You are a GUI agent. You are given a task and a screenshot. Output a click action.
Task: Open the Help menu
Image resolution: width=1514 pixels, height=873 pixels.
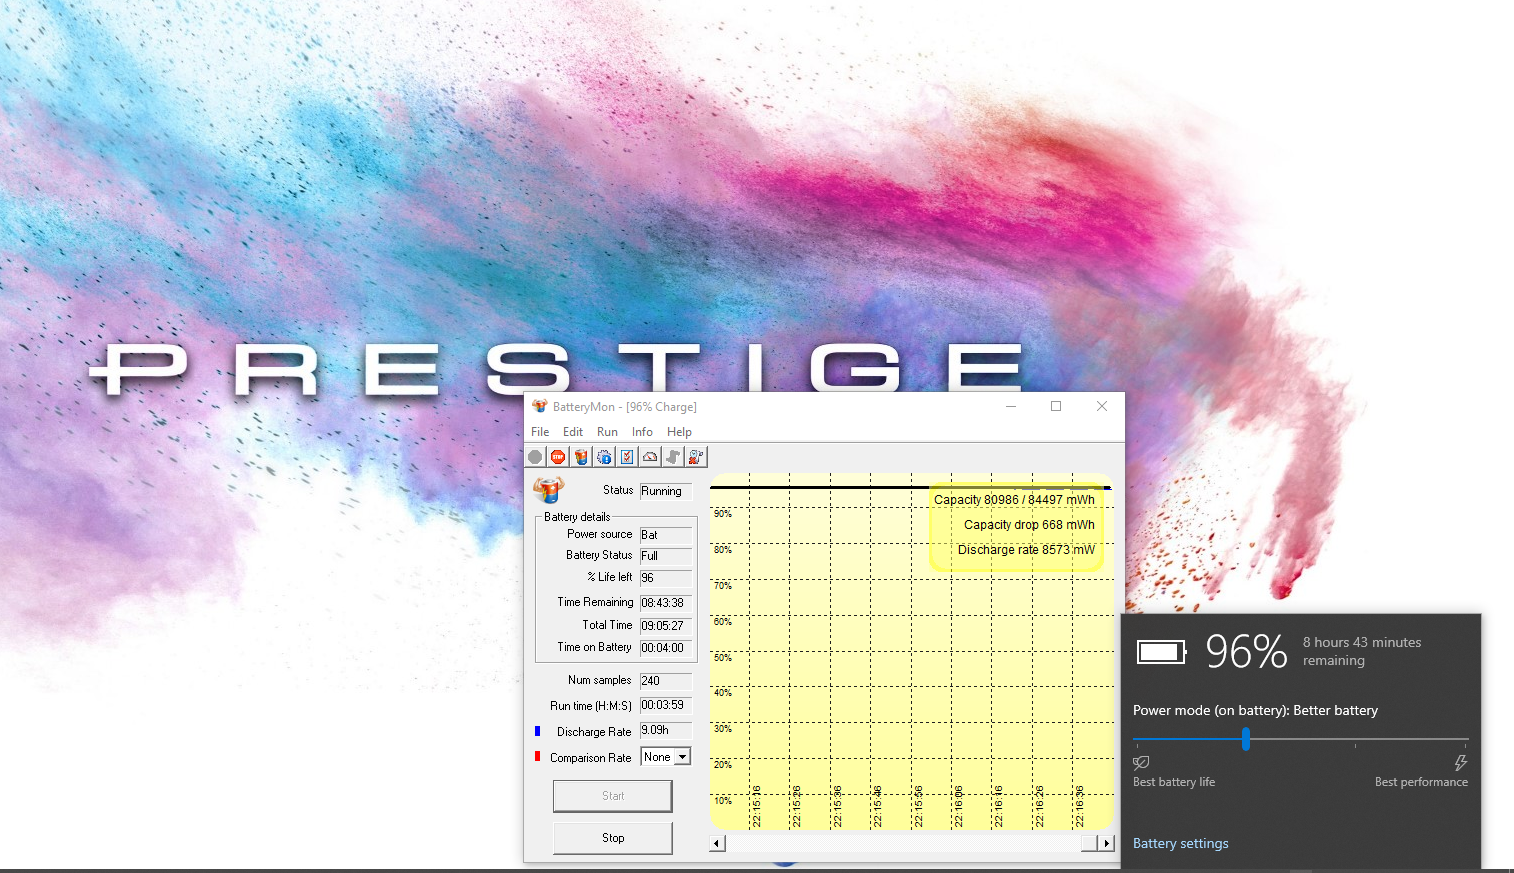pos(679,432)
